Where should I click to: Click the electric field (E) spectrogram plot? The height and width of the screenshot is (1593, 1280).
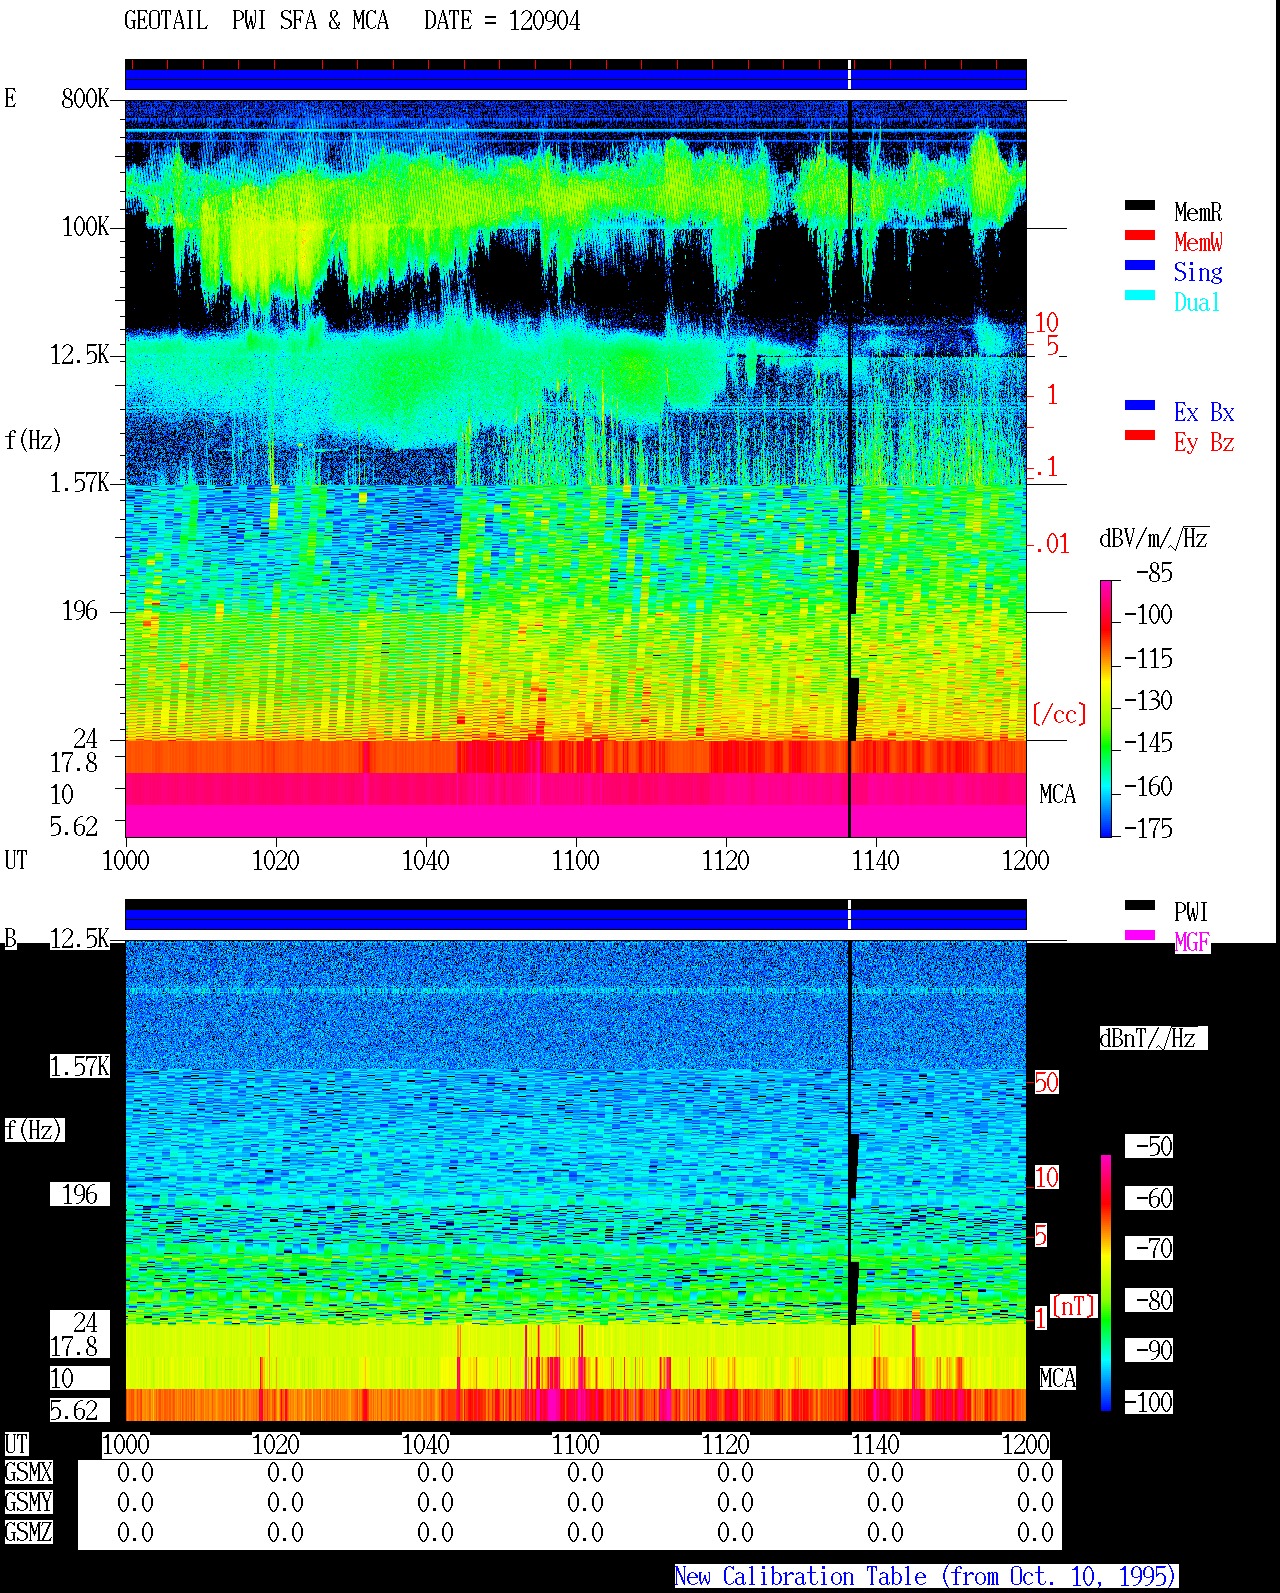[575, 468]
